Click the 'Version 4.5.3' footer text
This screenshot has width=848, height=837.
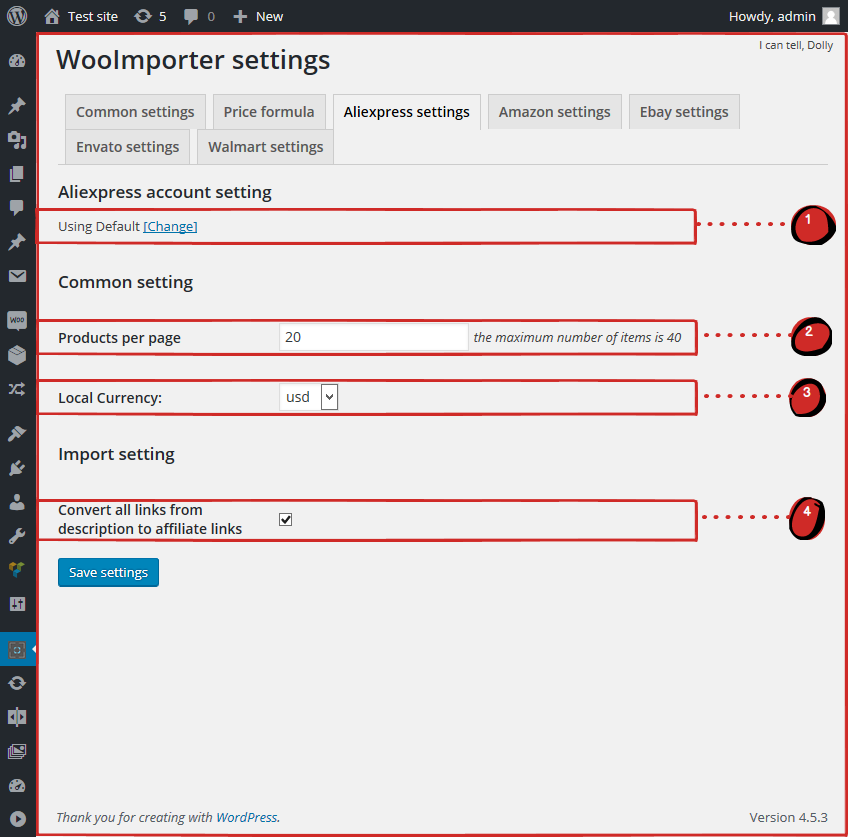pos(788,817)
